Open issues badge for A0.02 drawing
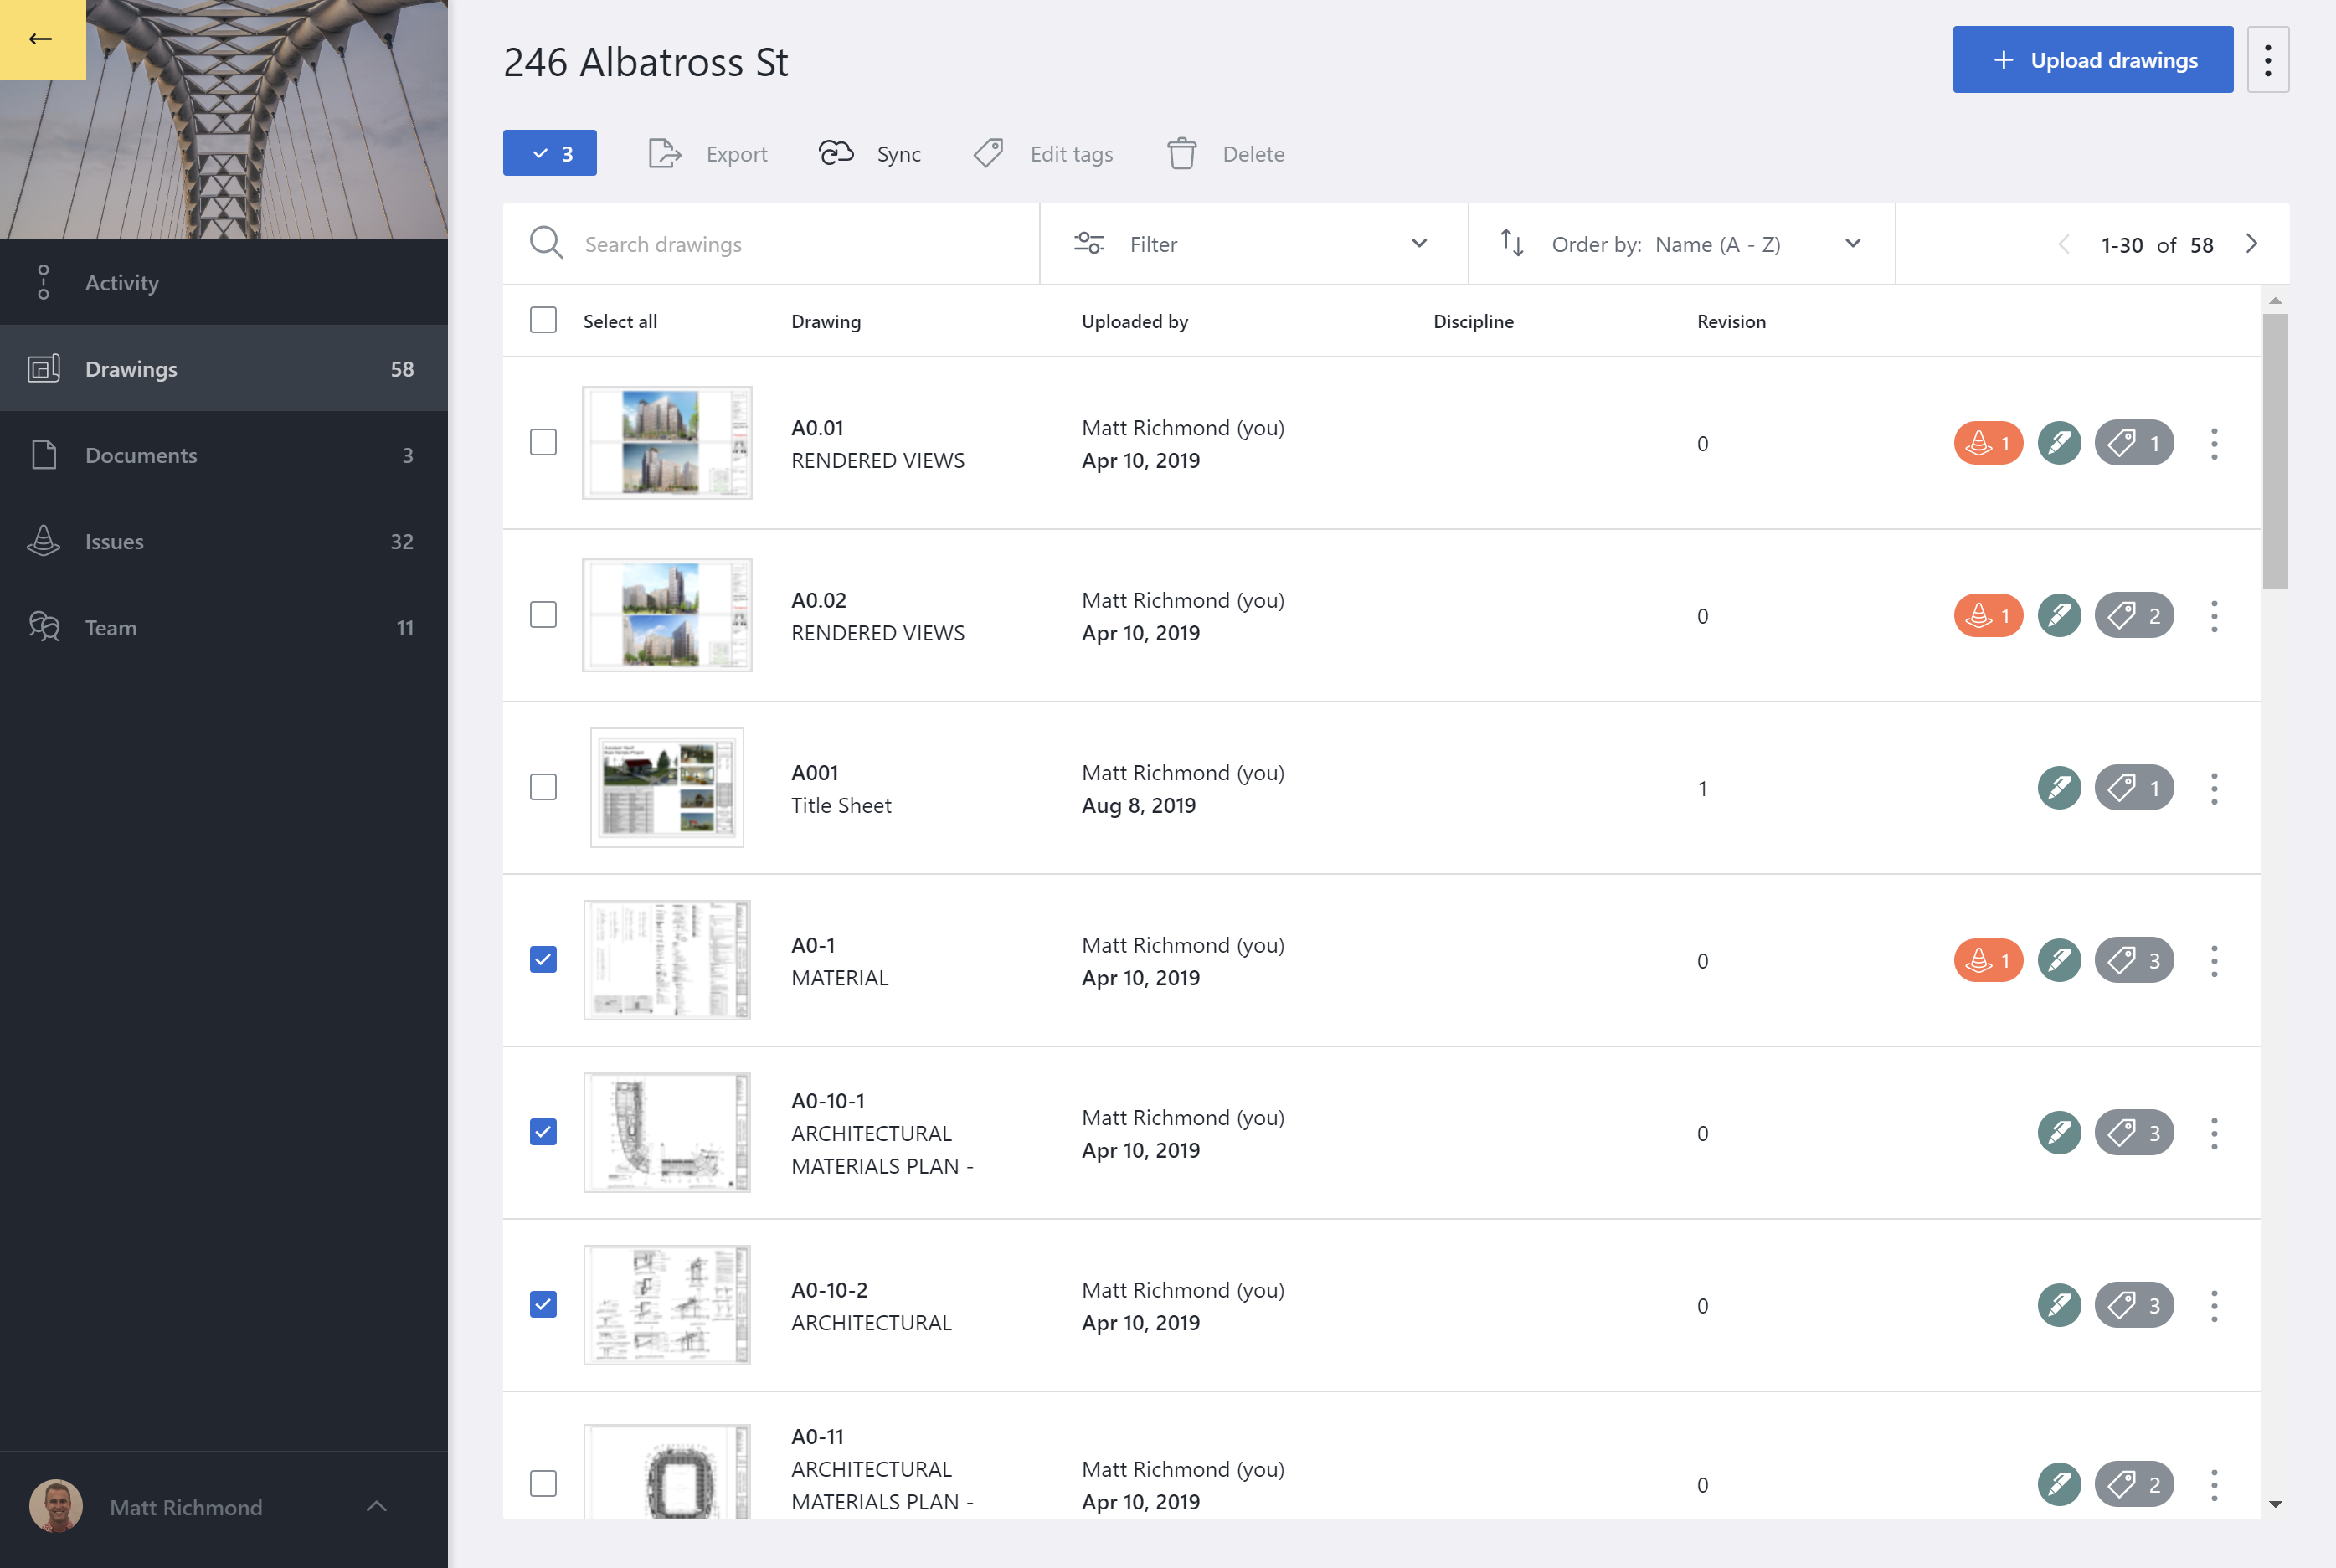The height and width of the screenshot is (1568, 2336). pos(1988,615)
